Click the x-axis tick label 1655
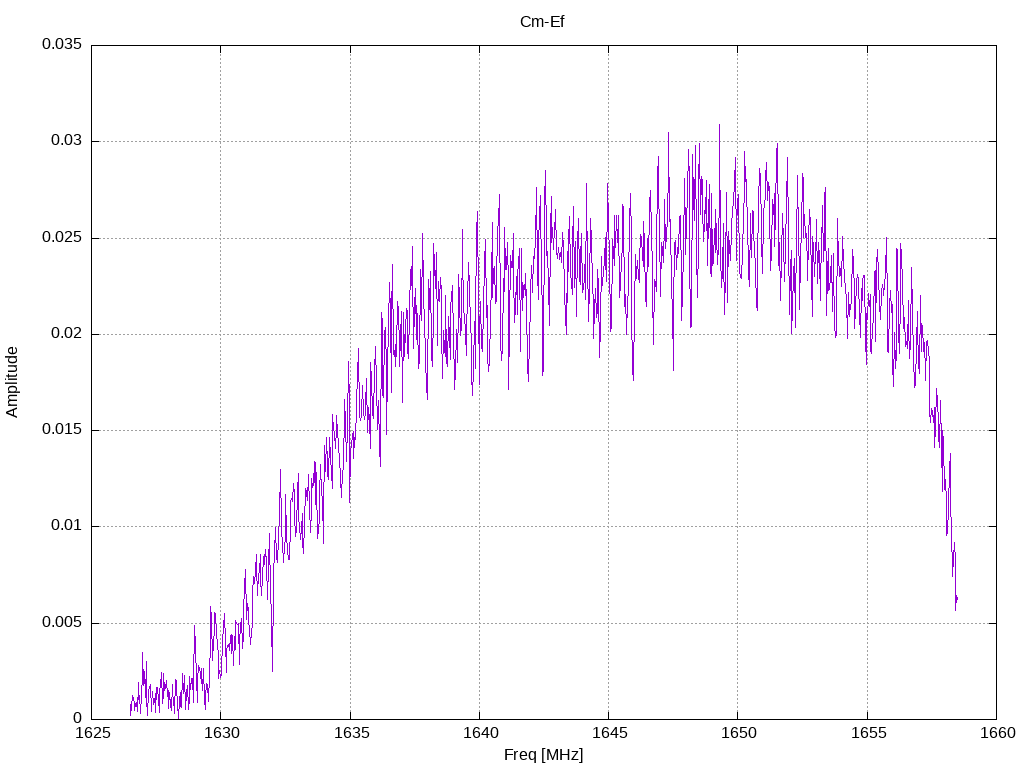Screen dimensions: 1024x768 pos(869,733)
